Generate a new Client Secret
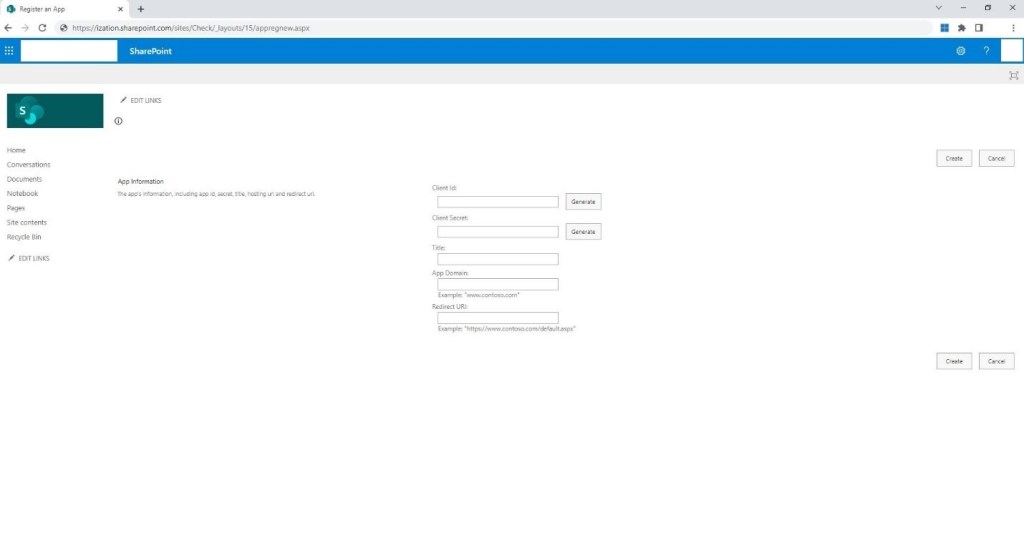The image size is (1024, 553). click(x=583, y=232)
